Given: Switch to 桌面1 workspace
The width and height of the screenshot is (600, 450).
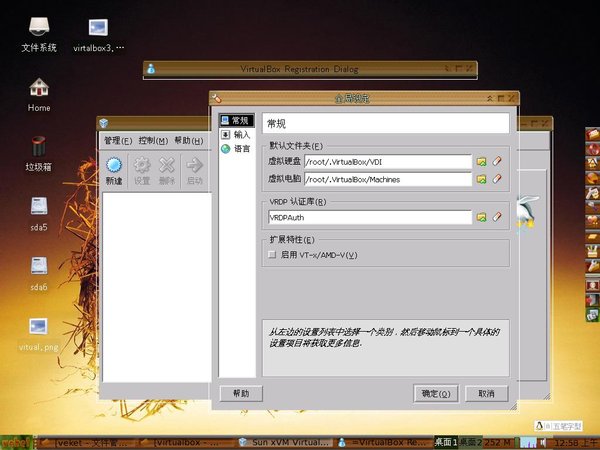Looking at the screenshot, I should (445, 443).
